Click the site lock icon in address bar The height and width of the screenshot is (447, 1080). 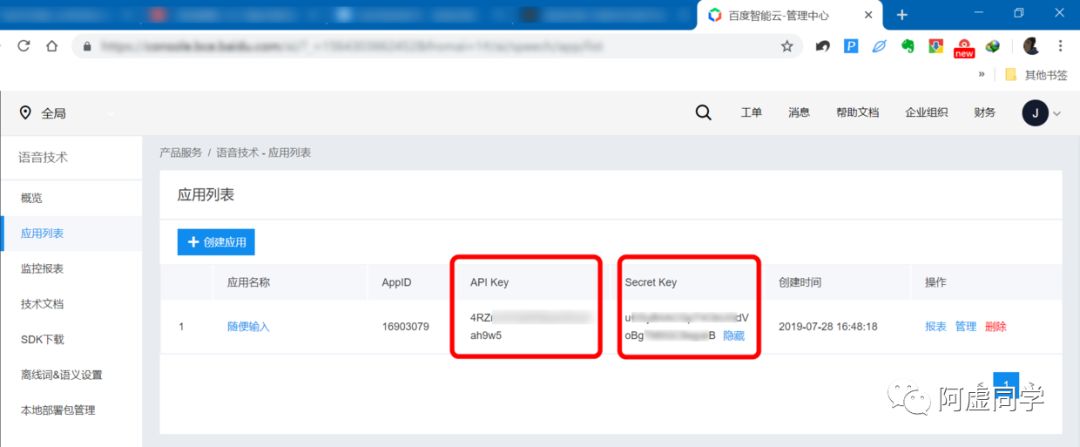(x=87, y=46)
